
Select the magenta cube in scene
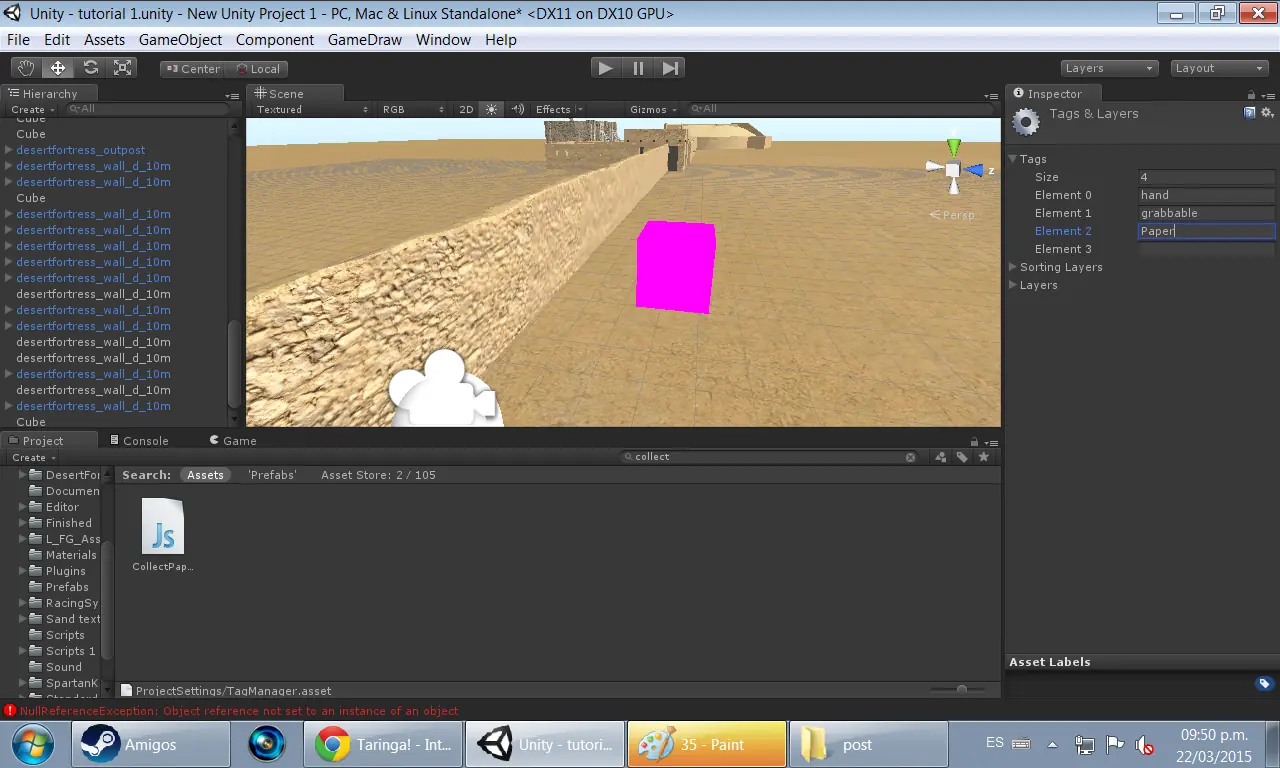(x=675, y=266)
